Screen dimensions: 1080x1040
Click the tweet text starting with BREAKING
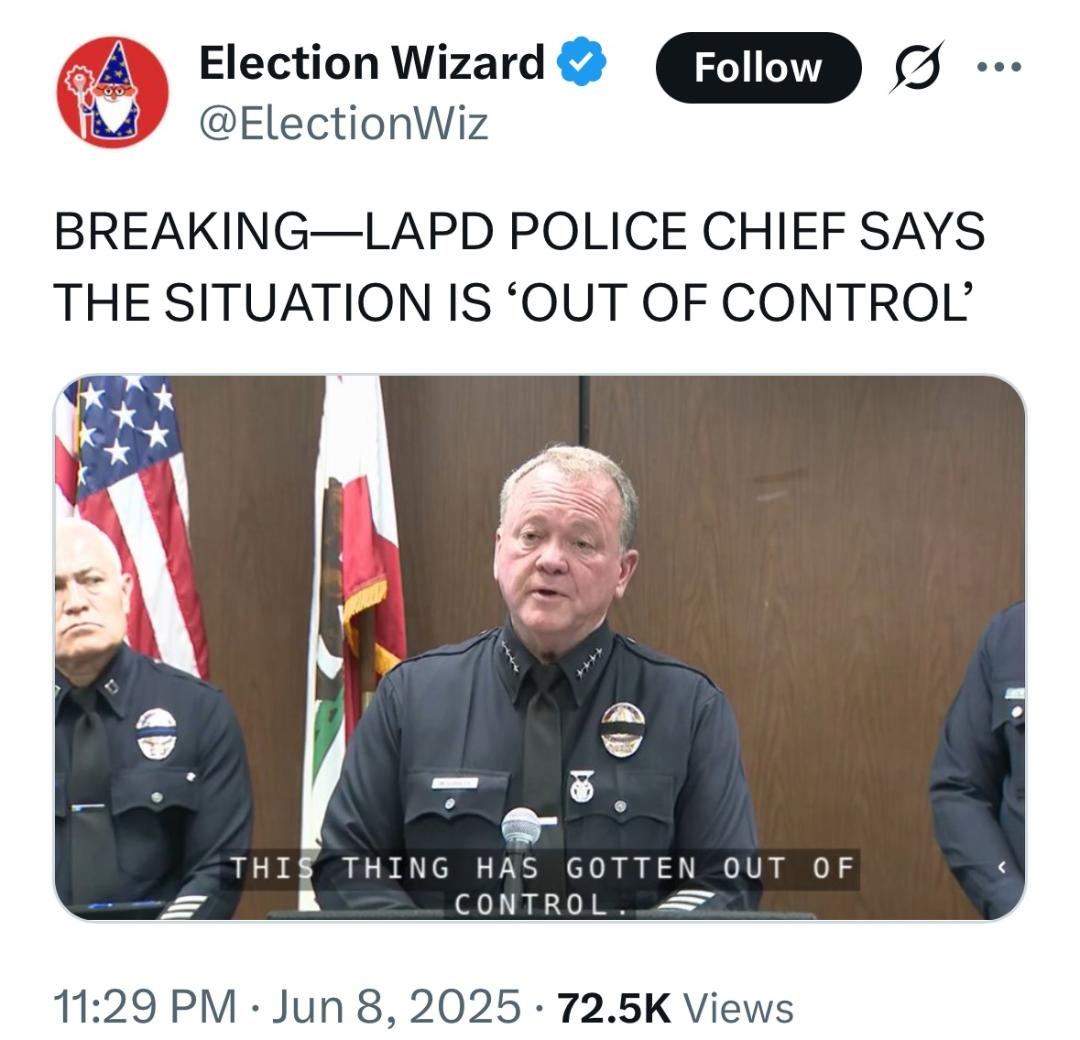coord(519,266)
